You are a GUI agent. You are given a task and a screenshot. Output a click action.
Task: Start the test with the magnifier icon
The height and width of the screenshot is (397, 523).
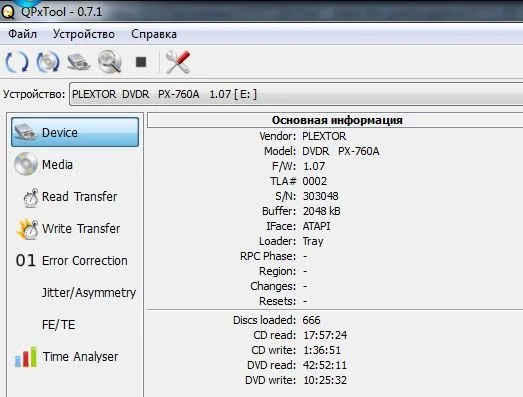(x=110, y=61)
